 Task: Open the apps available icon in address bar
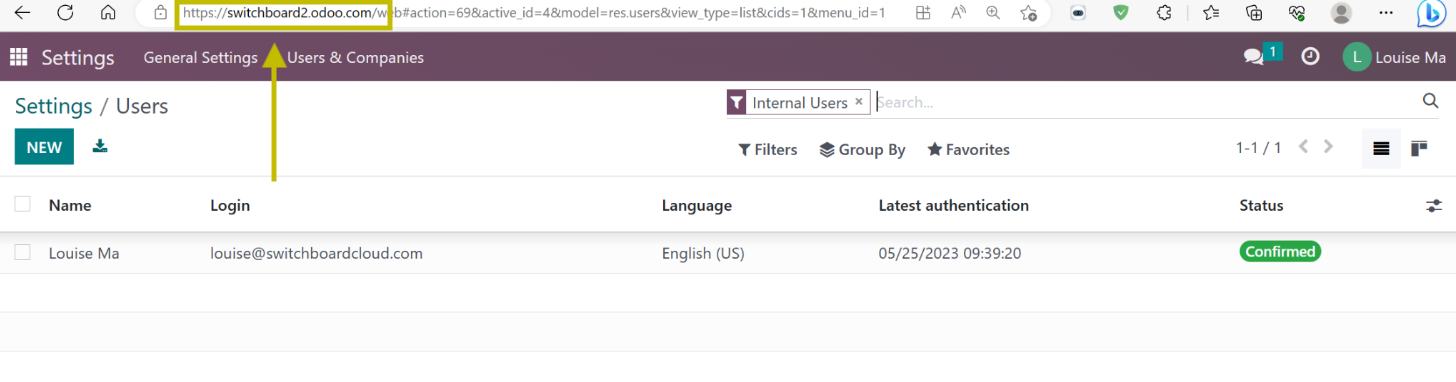coord(923,13)
